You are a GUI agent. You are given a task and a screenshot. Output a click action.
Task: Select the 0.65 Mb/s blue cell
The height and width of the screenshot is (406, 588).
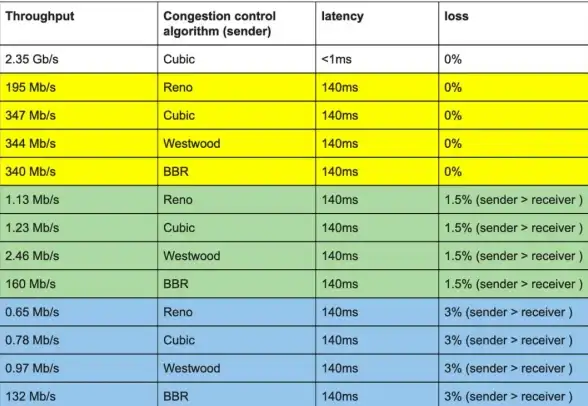tap(79, 312)
